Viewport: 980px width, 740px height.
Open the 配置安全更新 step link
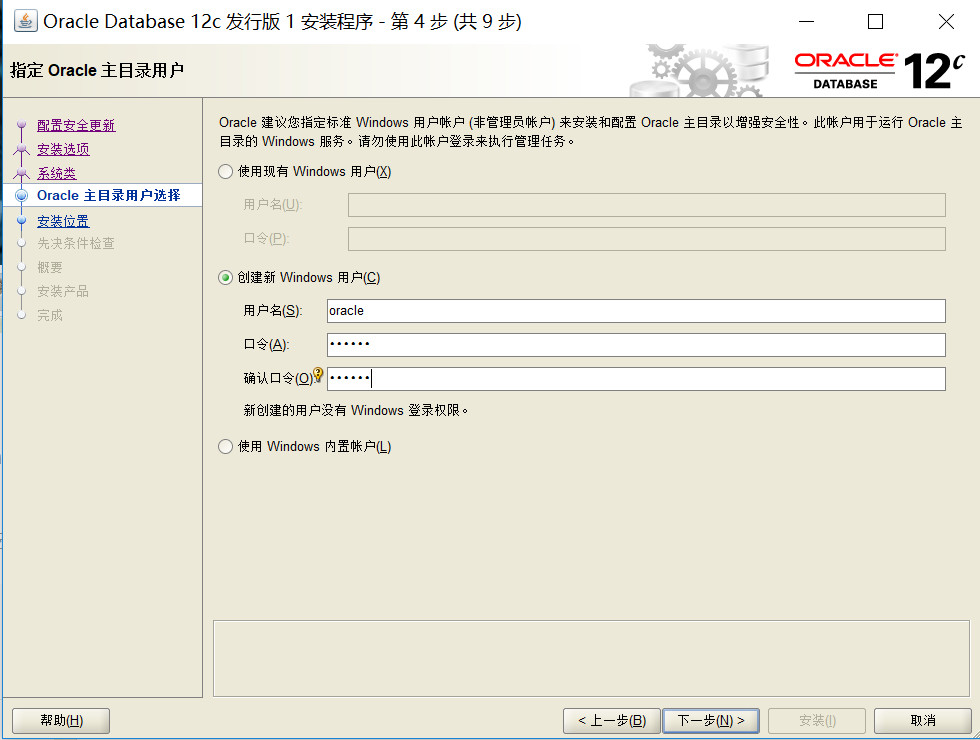pos(76,125)
